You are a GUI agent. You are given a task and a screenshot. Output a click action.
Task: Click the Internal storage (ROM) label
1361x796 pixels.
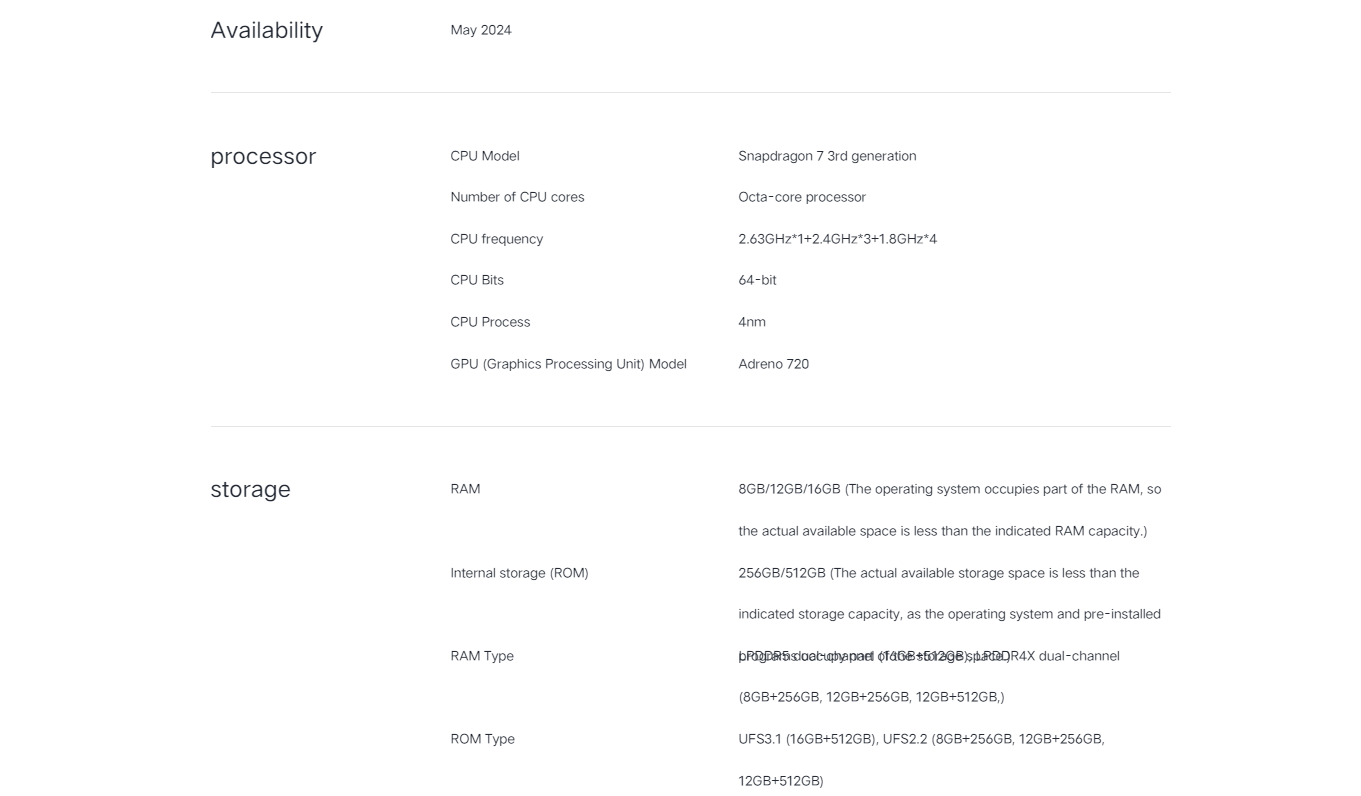(x=519, y=573)
